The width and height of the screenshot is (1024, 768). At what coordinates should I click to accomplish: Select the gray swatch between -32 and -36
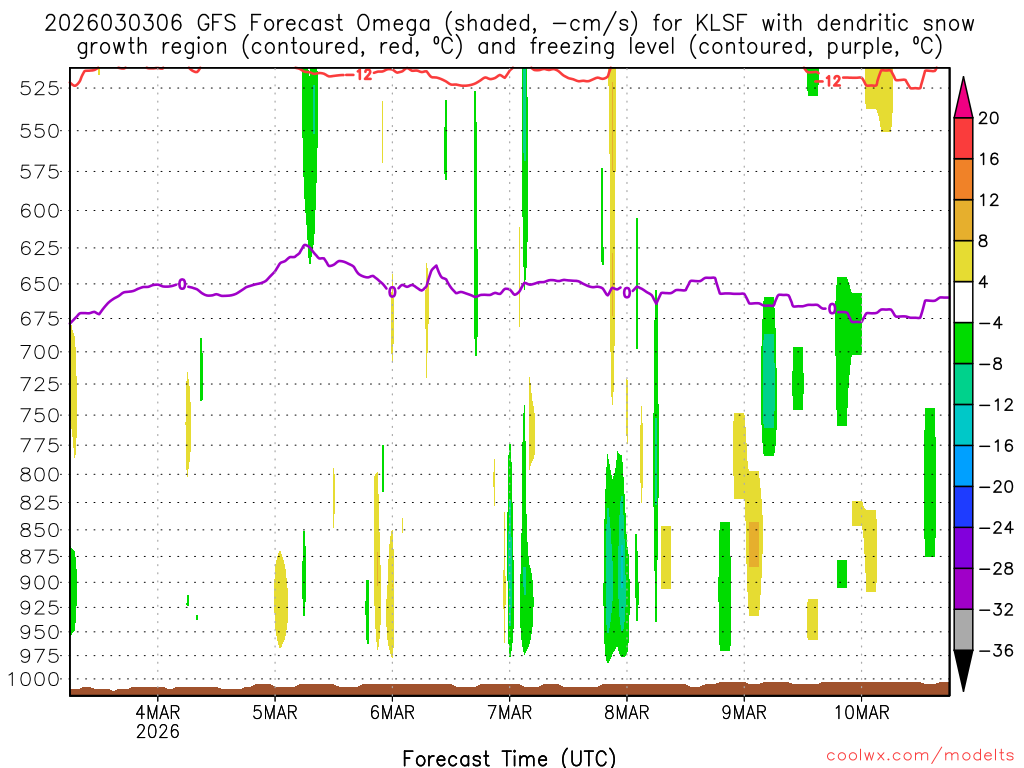click(x=963, y=630)
